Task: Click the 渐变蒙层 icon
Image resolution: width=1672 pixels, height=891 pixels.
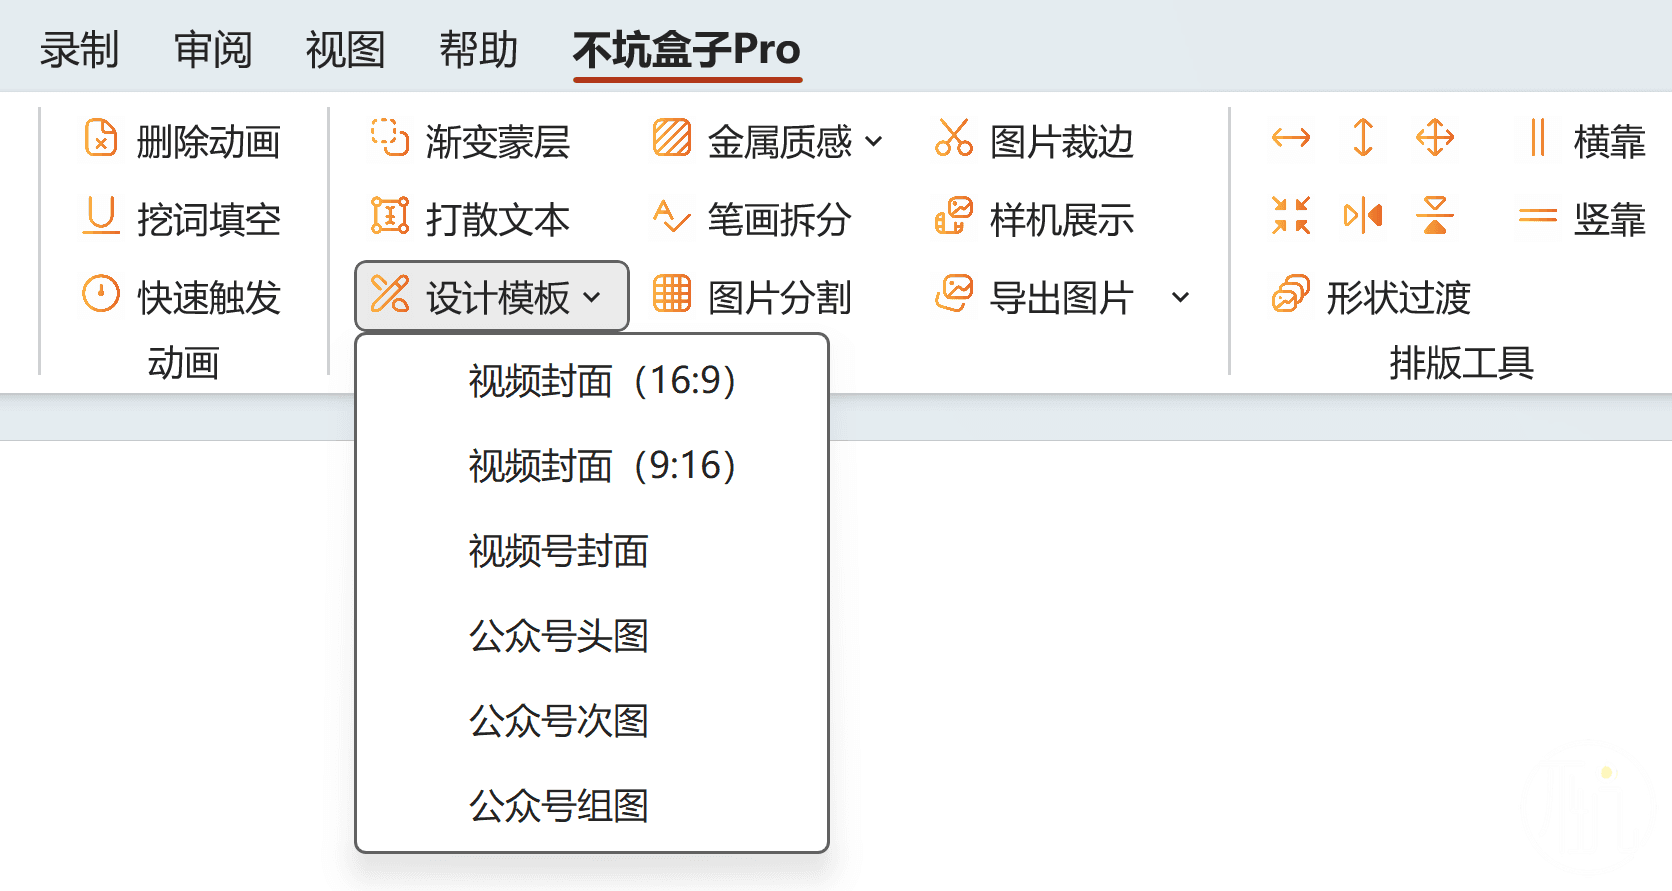Action: pos(390,138)
